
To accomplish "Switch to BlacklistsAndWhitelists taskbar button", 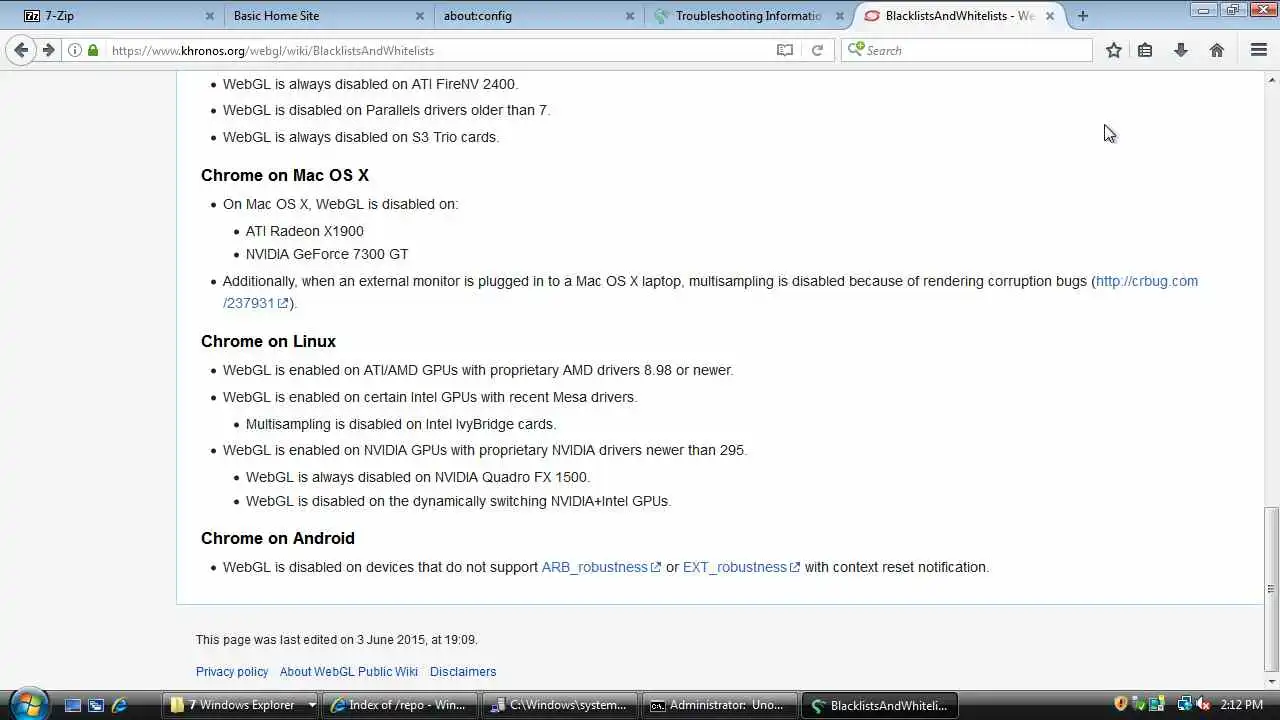I will click(x=880, y=705).
